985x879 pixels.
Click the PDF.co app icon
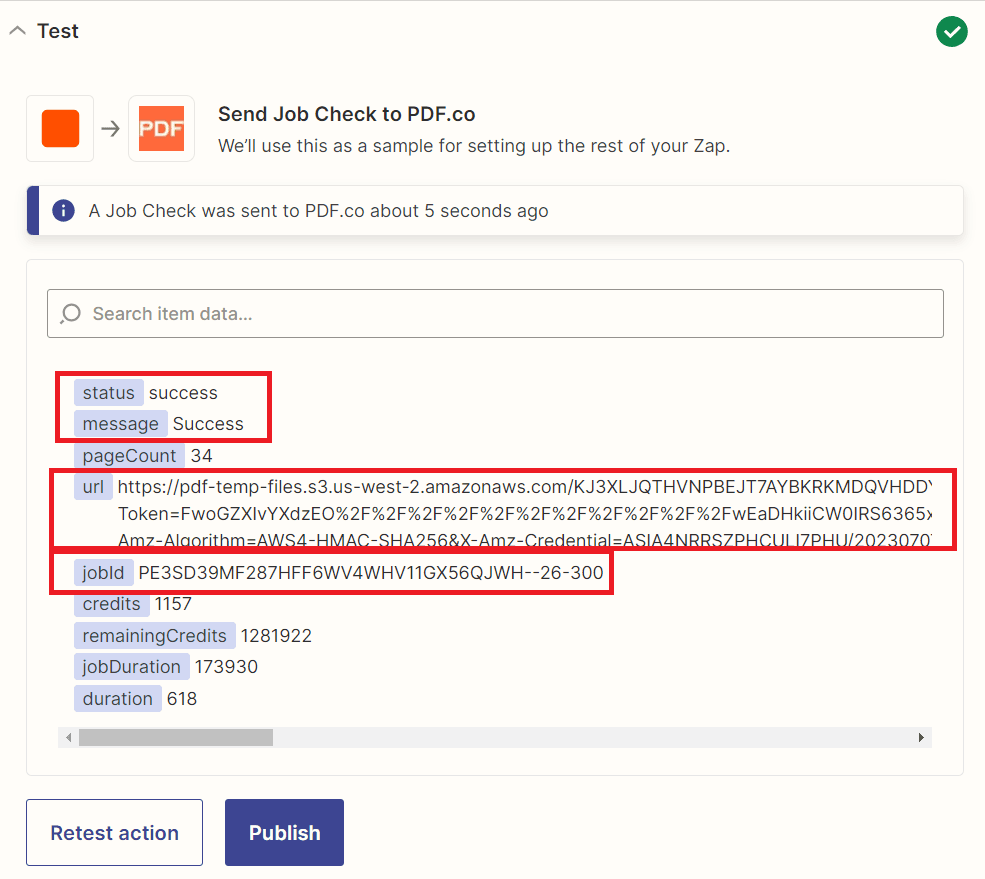click(160, 128)
